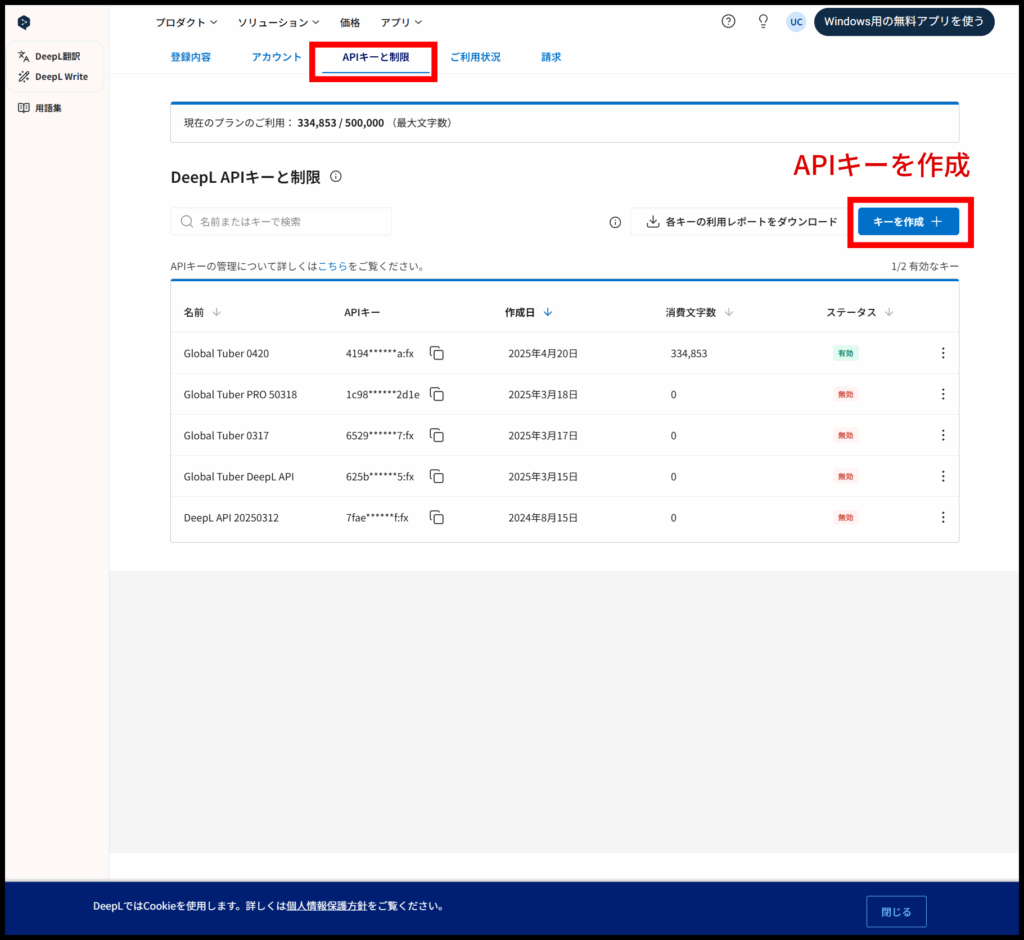
Task: Click the DeepL logo icon
Action: coord(24,22)
